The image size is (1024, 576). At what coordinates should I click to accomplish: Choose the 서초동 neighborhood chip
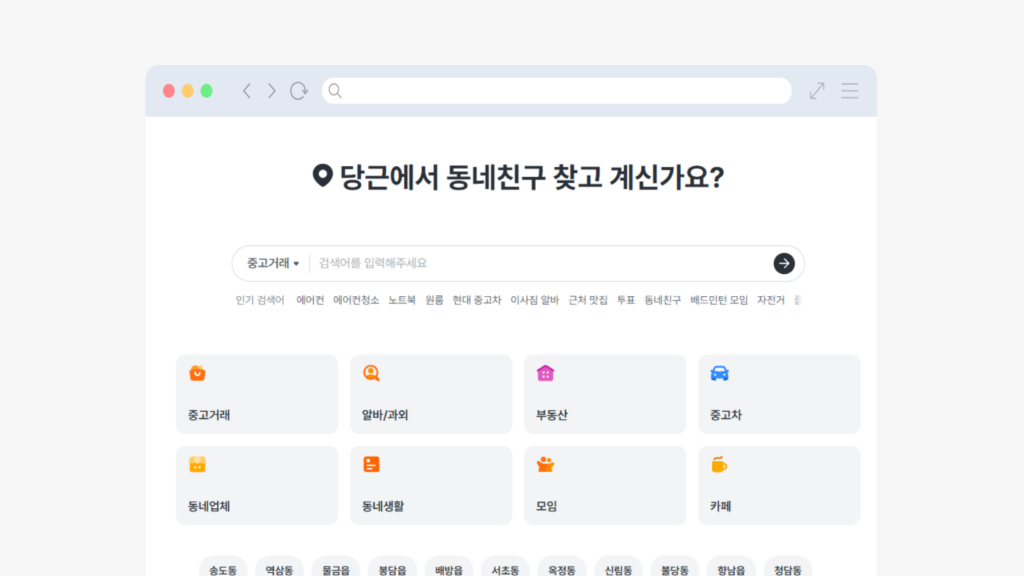click(x=505, y=568)
